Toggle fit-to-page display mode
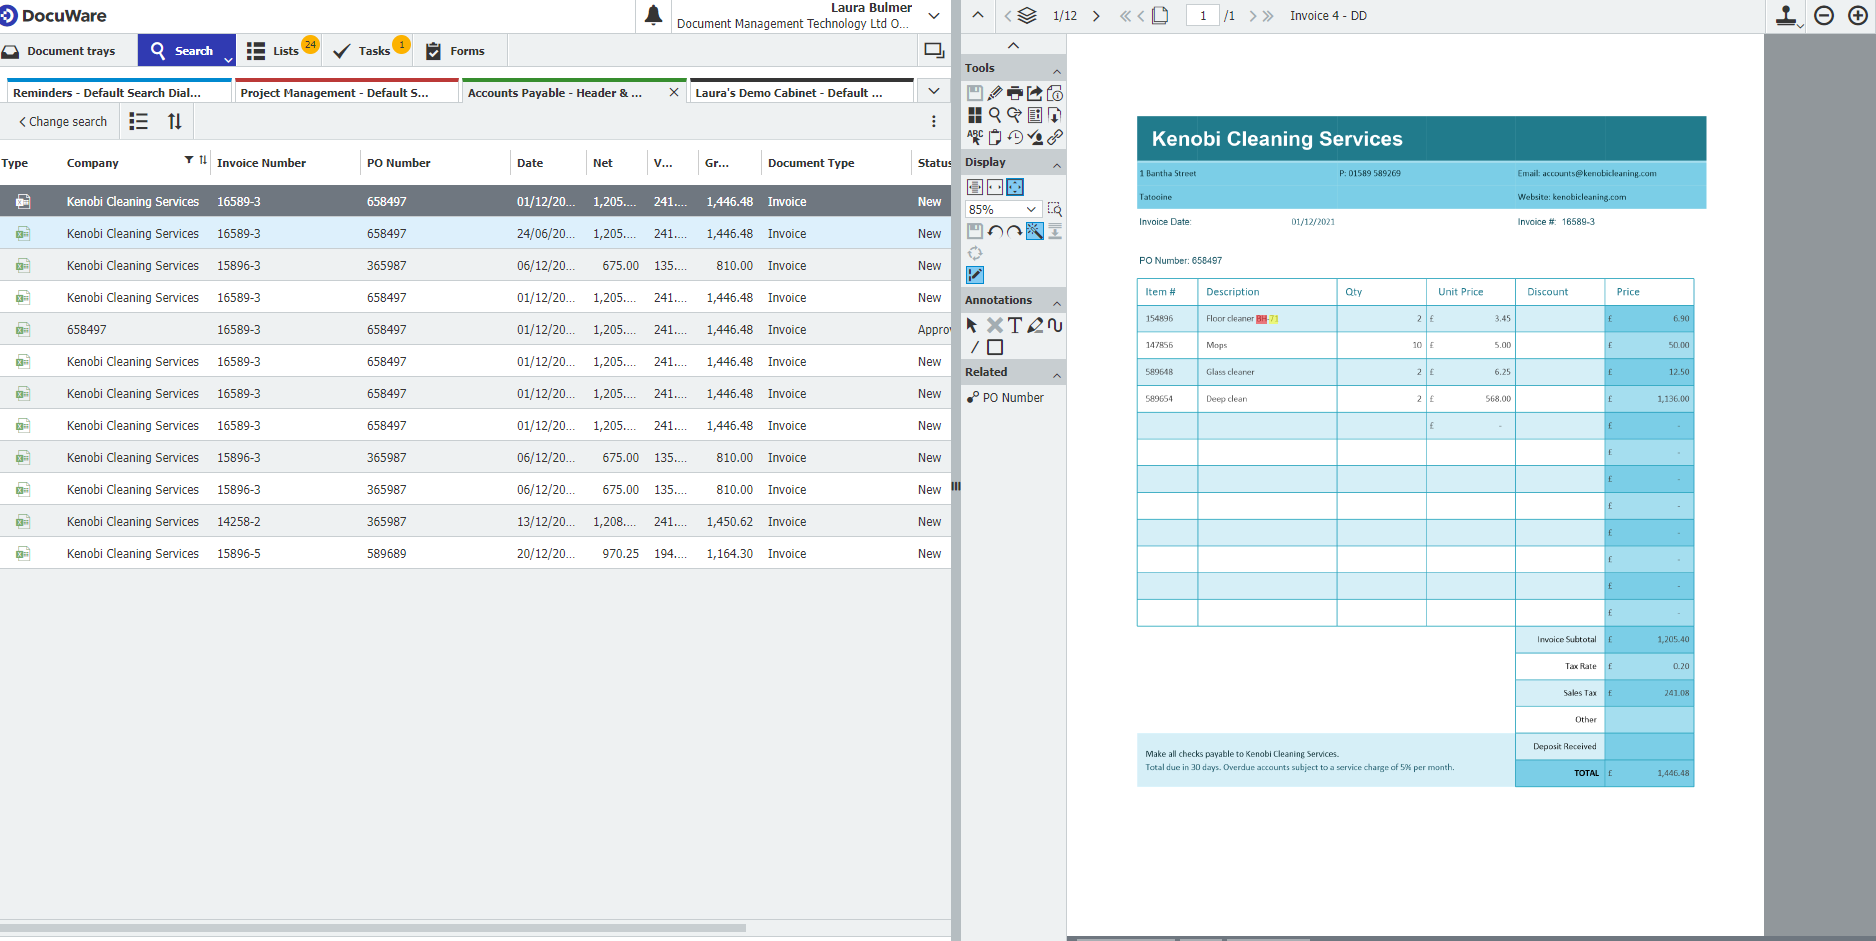This screenshot has height=941, width=1876. click(1013, 187)
